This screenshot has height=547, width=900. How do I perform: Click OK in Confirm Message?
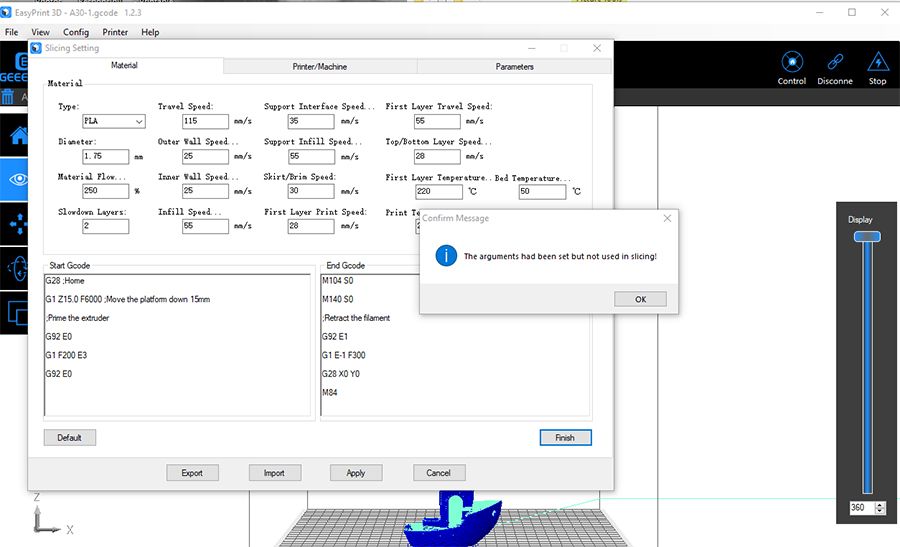pyautogui.click(x=641, y=299)
